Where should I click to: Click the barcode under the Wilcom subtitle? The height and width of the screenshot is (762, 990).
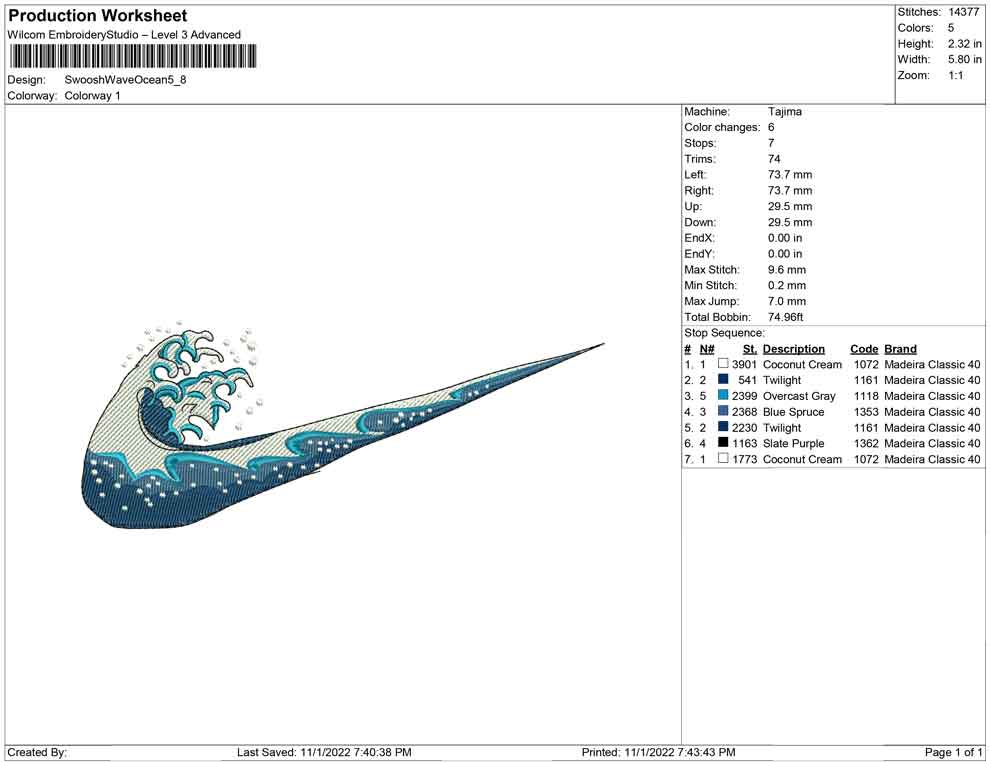(x=133, y=56)
